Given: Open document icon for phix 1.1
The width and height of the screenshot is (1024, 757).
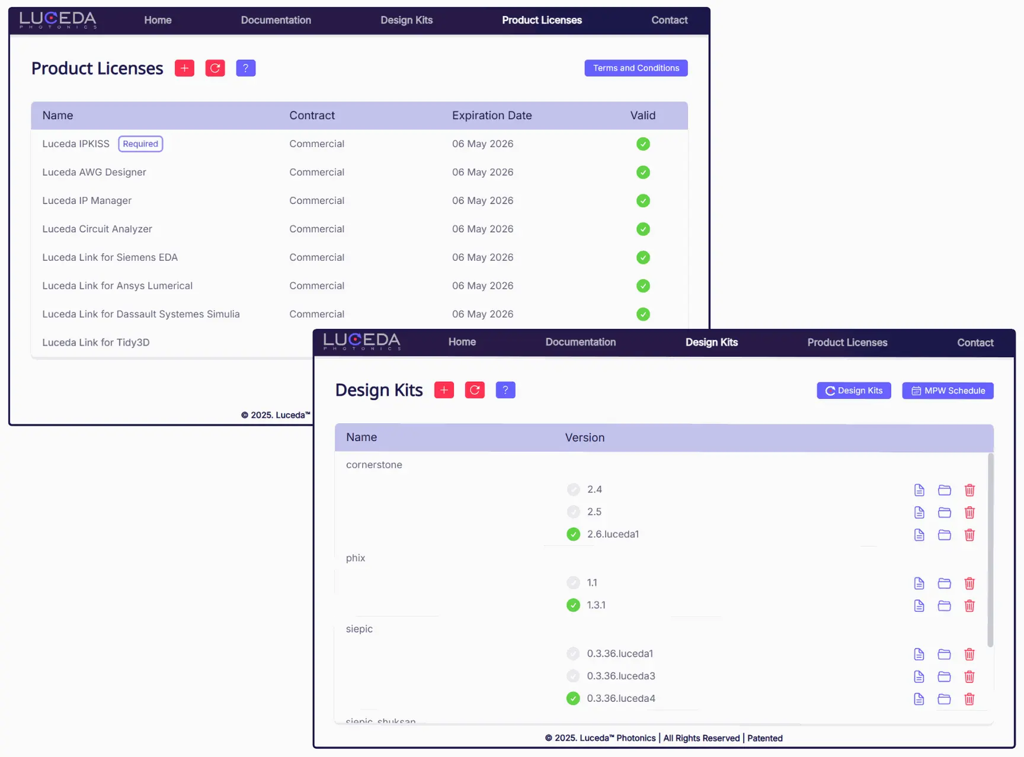Looking at the screenshot, I should [x=919, y=583].
